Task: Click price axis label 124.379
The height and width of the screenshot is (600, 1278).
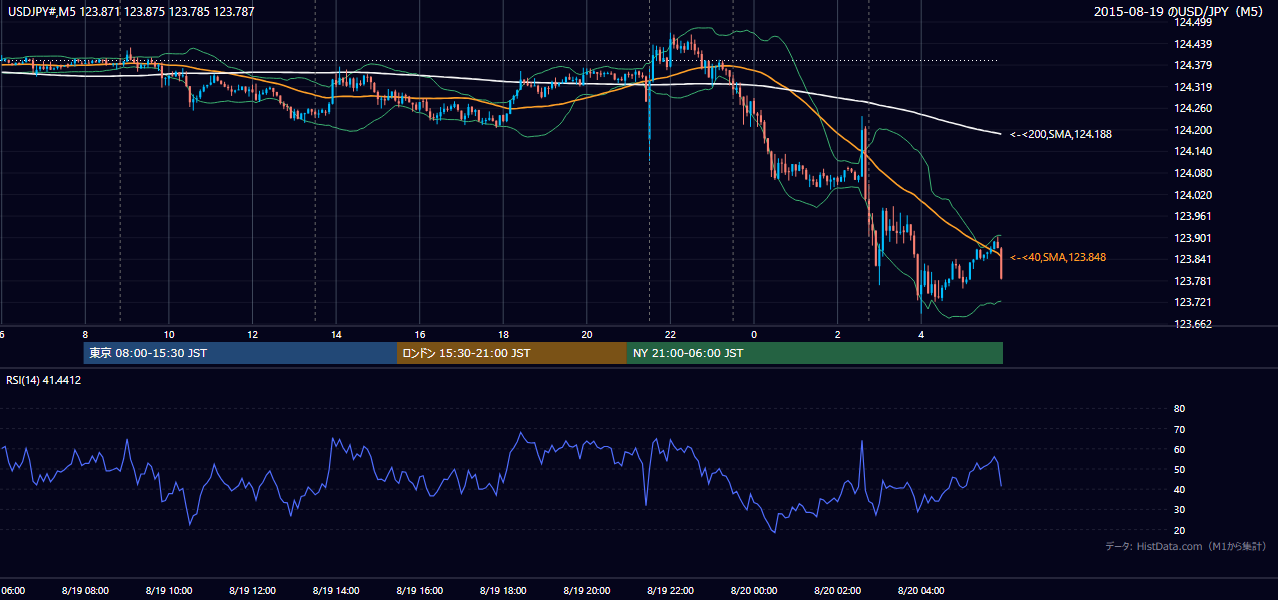Action: pyautogui.click(x=1192, y=66)
